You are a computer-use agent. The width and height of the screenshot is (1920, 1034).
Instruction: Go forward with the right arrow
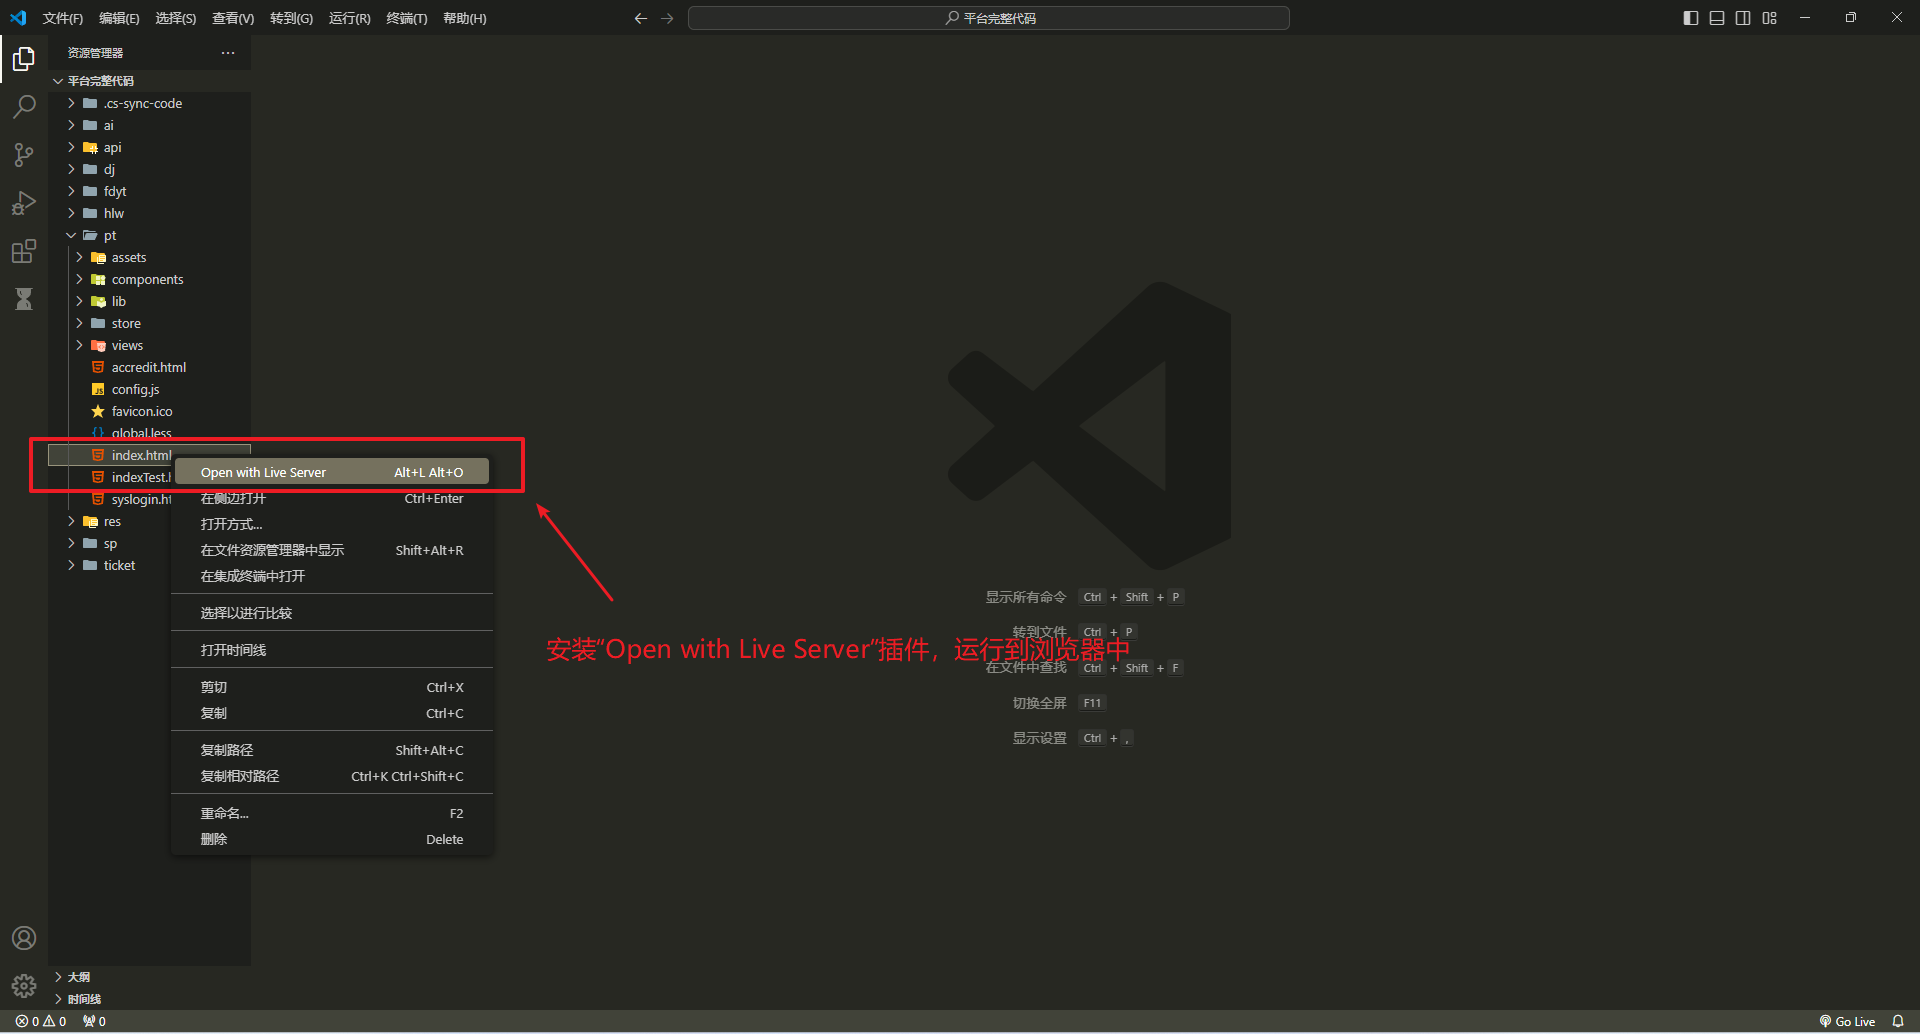667,18
